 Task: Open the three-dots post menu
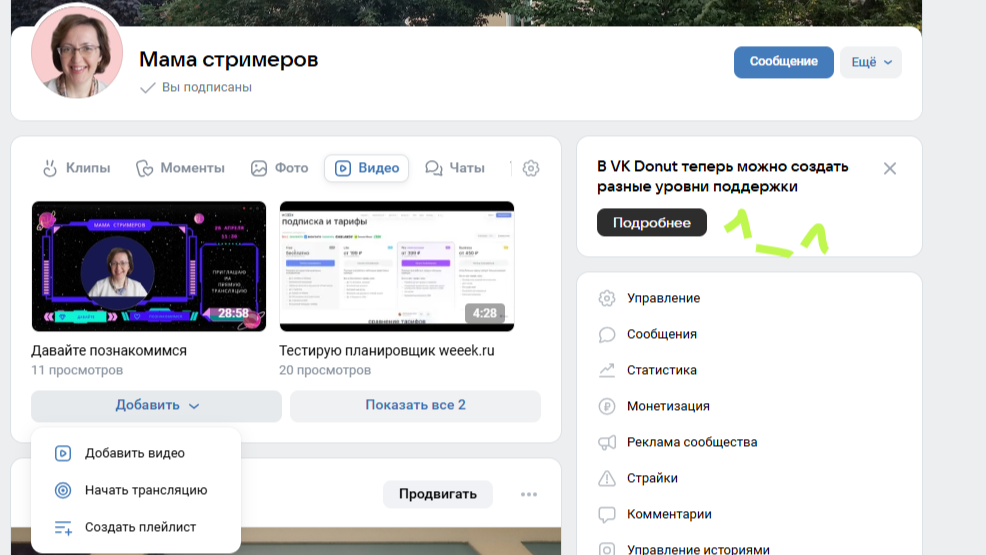529,495
